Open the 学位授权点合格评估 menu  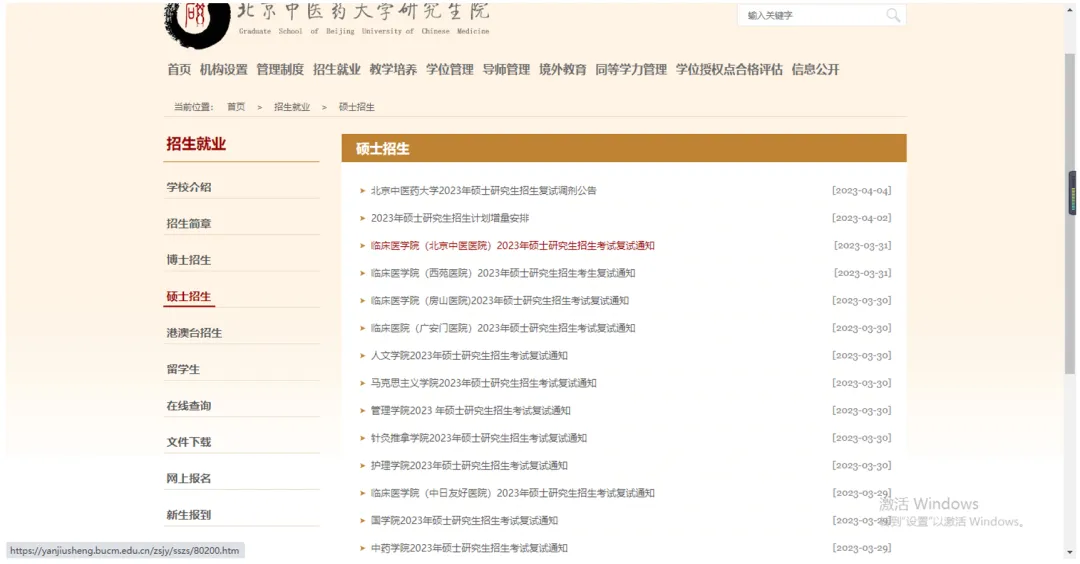pyautogui.click(x=729, y=70)
